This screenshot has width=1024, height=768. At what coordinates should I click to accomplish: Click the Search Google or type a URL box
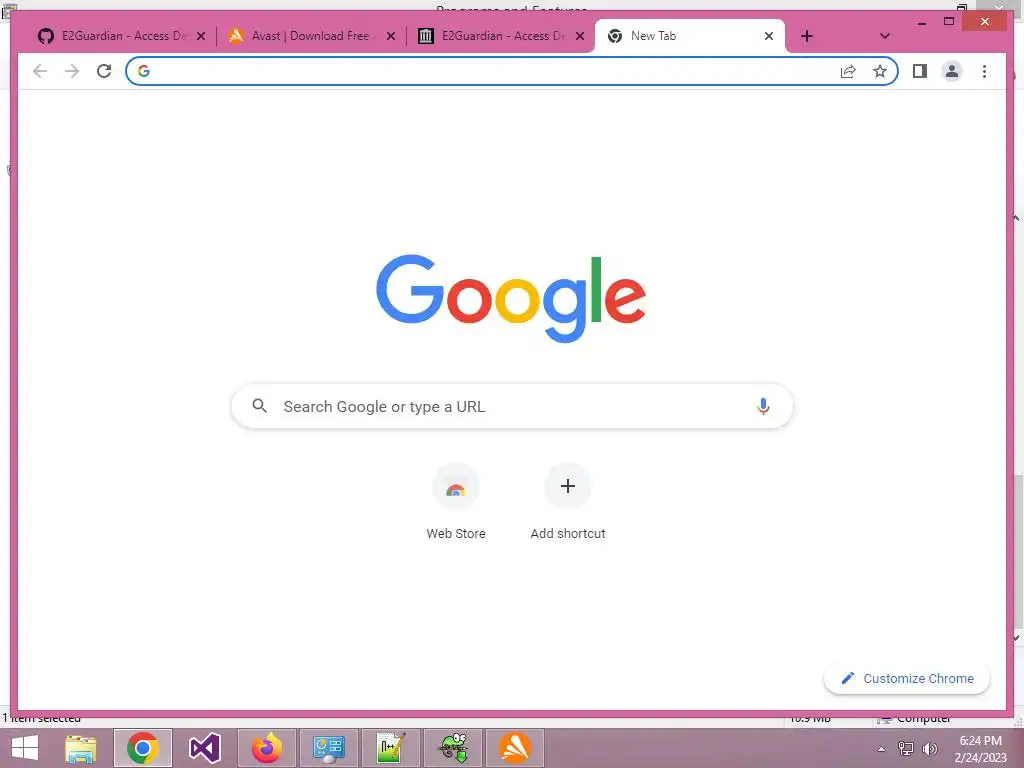tap(512, 406)
